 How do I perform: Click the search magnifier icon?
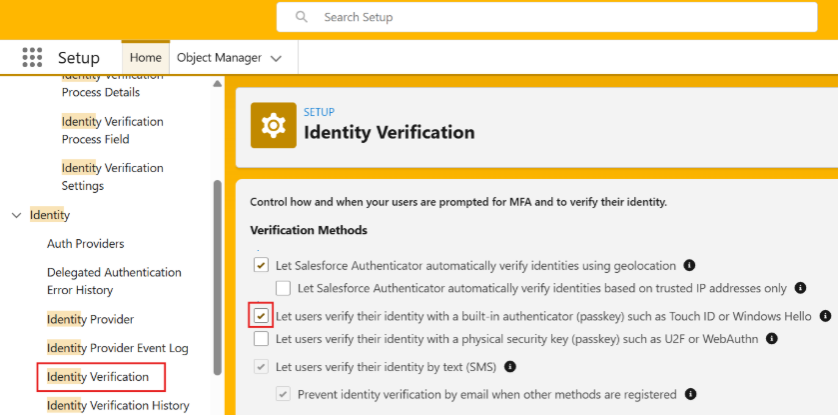pos(302,17)
